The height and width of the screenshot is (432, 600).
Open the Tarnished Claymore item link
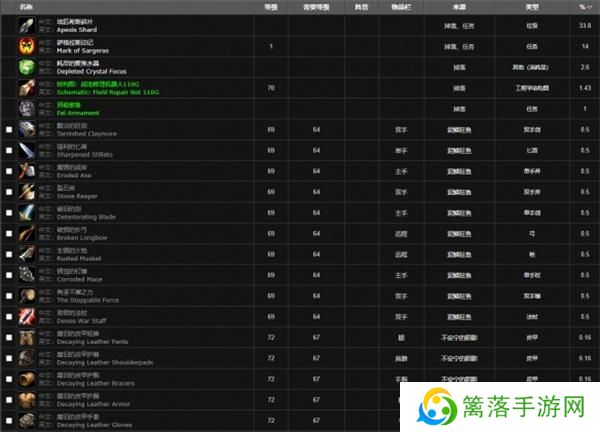(87, 134)
